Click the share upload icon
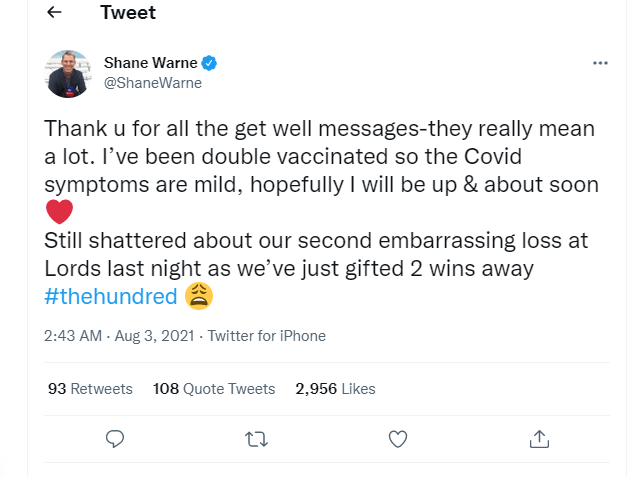The image size is (642, 477). [539, 438]
